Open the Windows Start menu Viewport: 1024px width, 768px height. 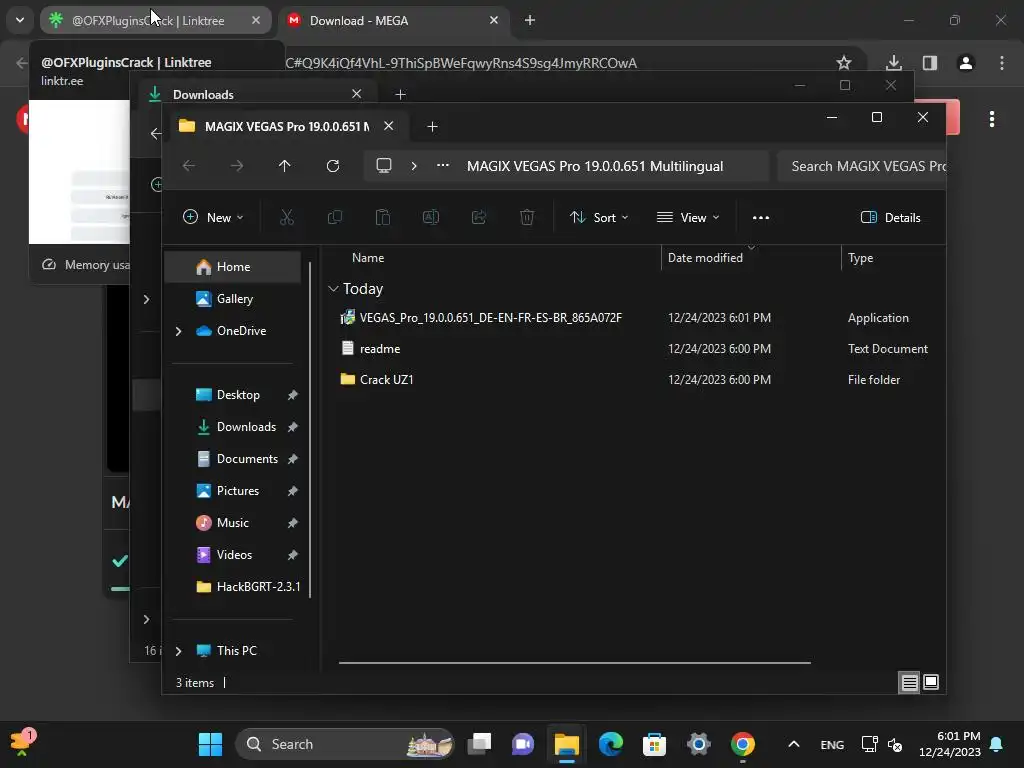pos(210,744)
